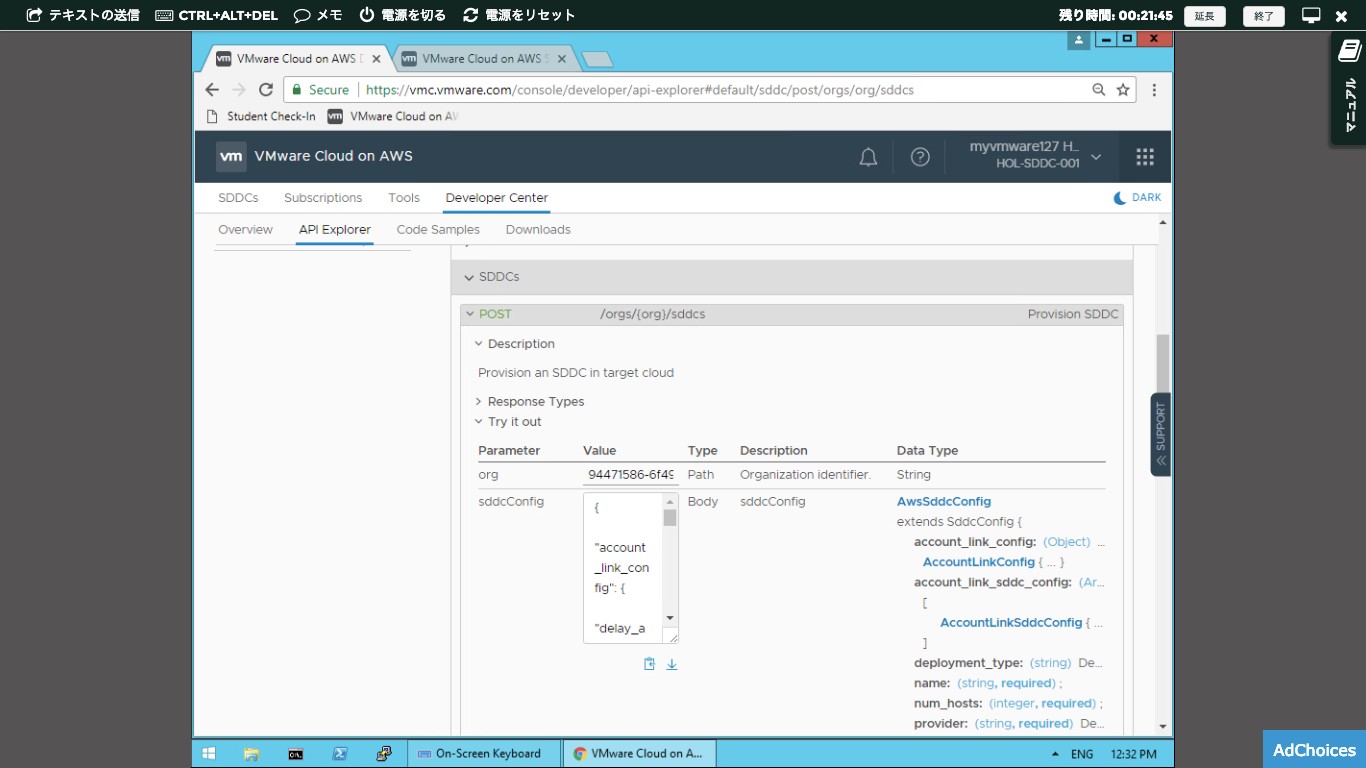Open the VMware Cloud on AWS bookmark
The height and width of the screenshot is (768, 1366).
pos(393,116)
